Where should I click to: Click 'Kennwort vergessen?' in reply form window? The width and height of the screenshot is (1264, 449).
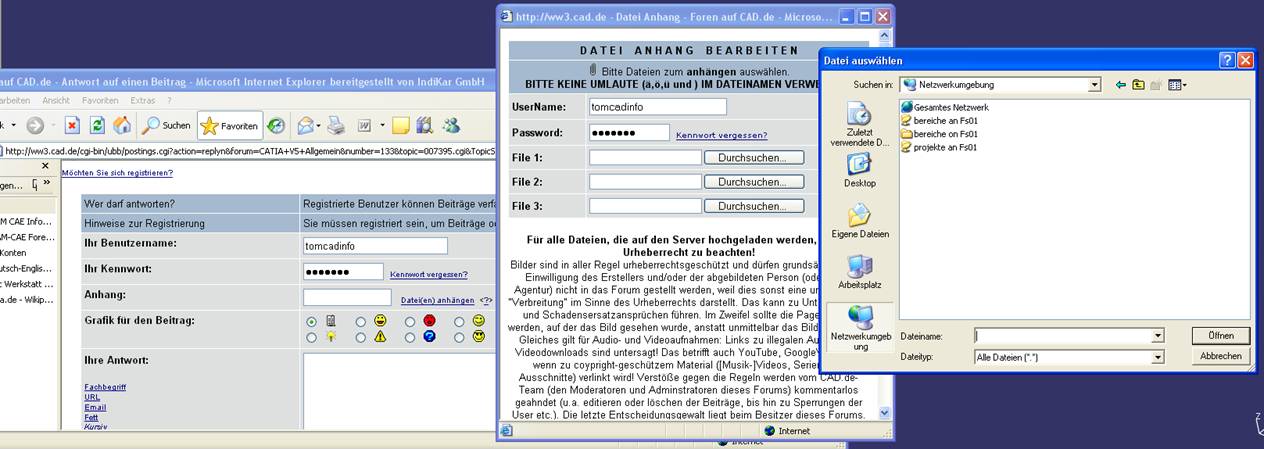tap(428, 274)
